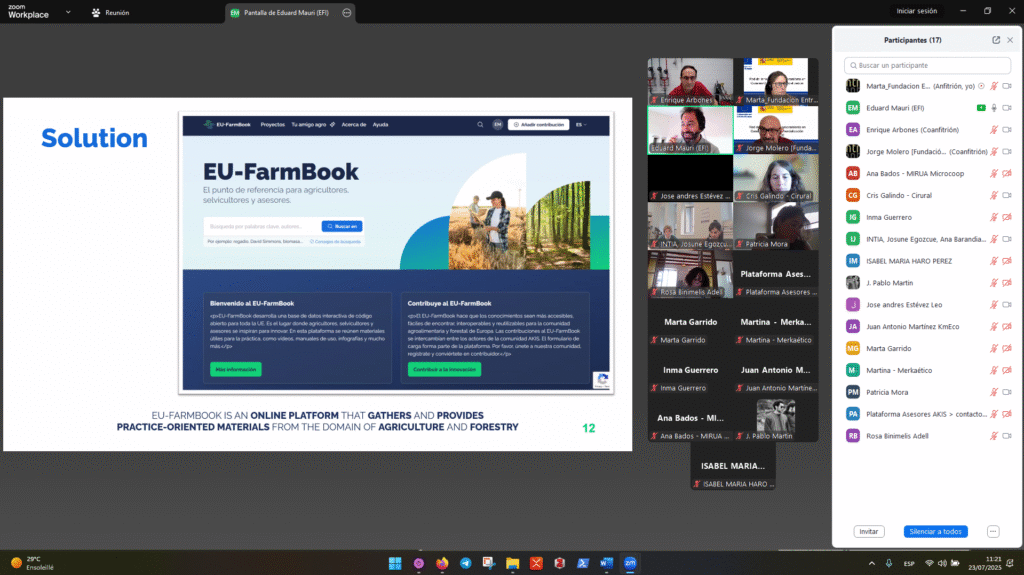The width and height of the screenshot is (1024, 575).
Task: Click camera icon for J. Pablo Martin row
Action: (x=1007, y=283)
